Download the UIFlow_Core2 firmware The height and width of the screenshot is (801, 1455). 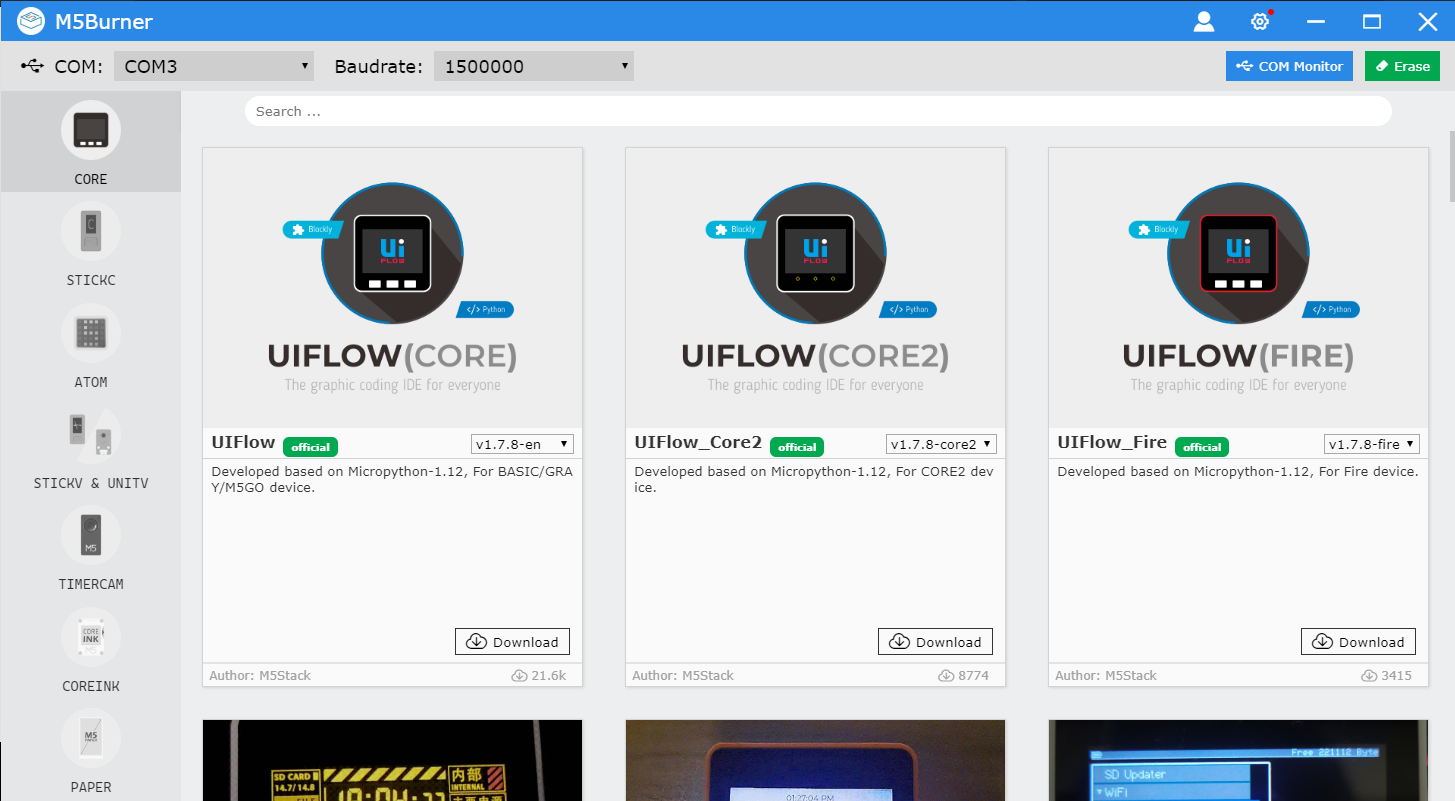pos(936,642)
